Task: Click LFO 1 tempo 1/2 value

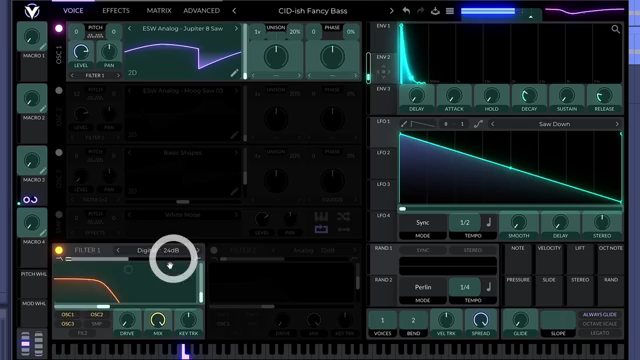Action: 464,222
